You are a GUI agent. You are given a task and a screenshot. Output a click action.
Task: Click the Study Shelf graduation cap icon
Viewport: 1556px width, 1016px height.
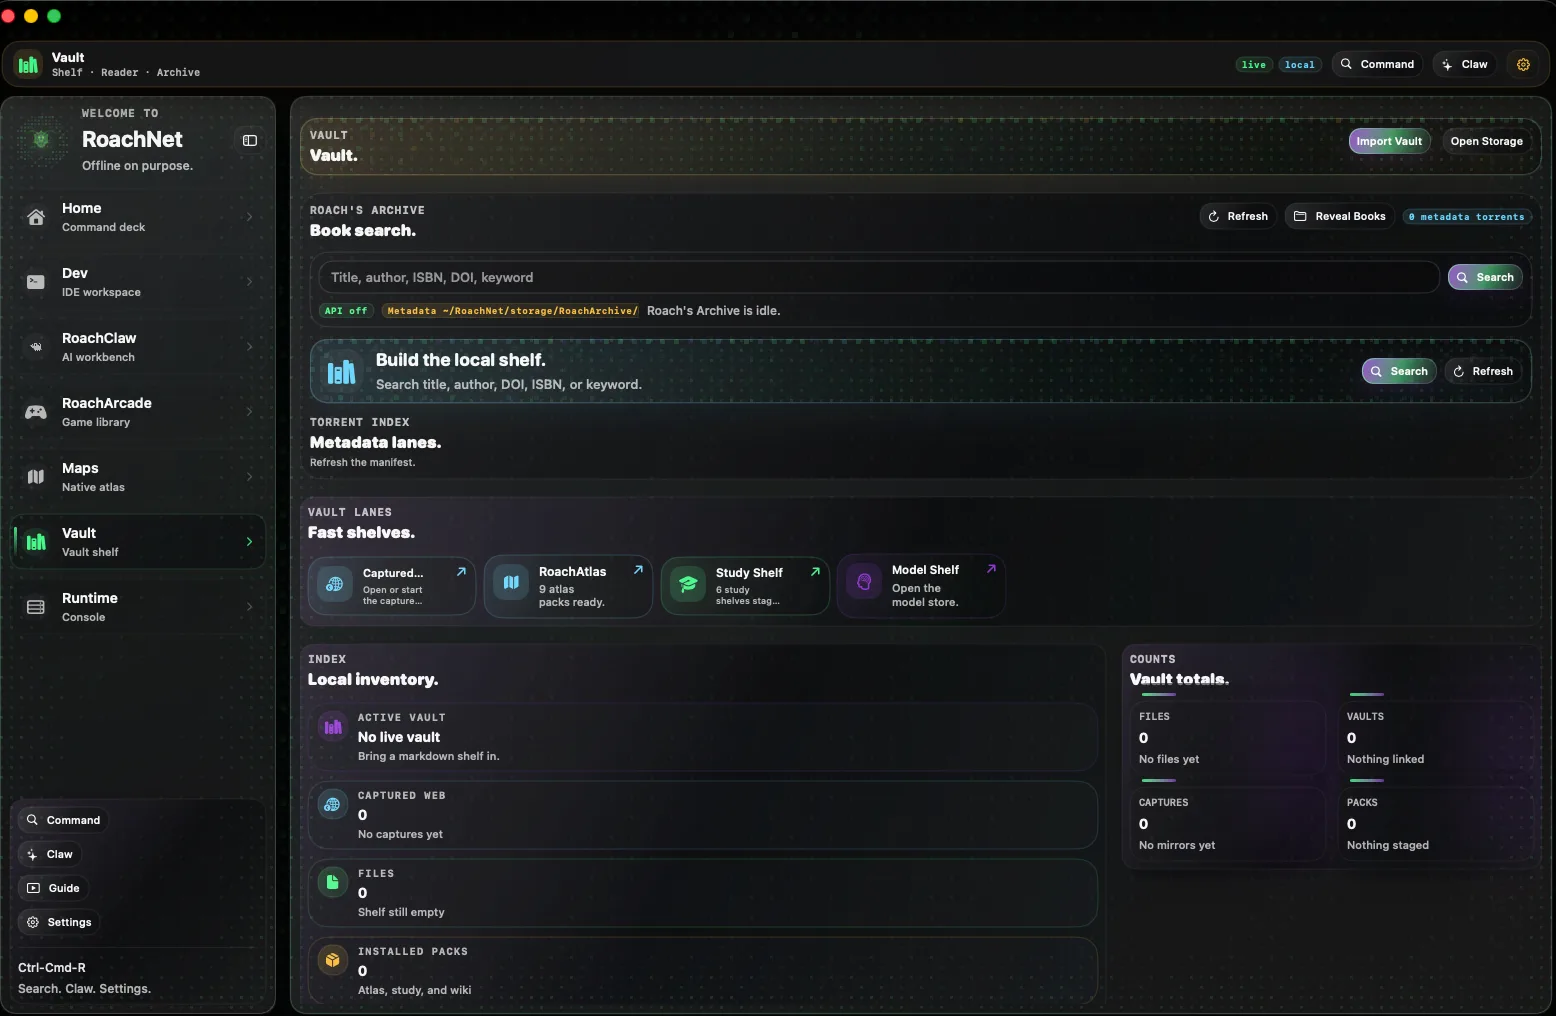688,584
